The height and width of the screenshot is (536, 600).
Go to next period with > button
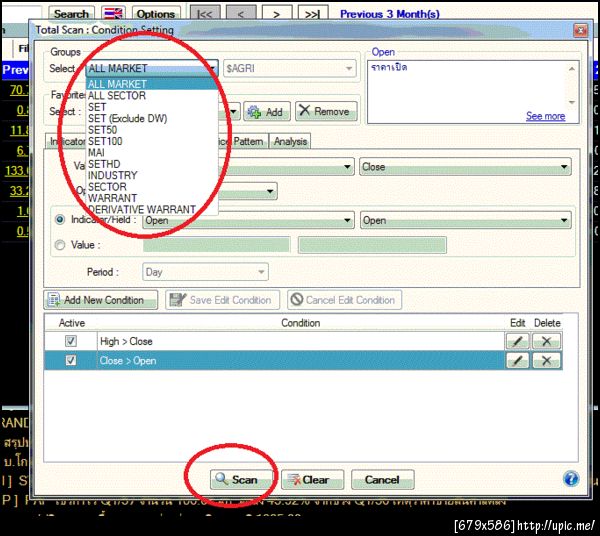277,13
